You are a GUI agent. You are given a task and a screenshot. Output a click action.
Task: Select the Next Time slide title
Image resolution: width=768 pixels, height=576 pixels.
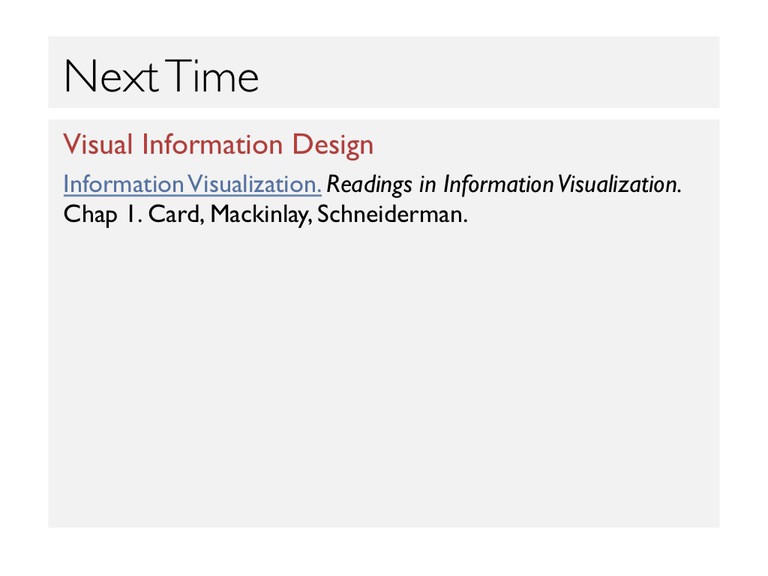pos(161,76)
